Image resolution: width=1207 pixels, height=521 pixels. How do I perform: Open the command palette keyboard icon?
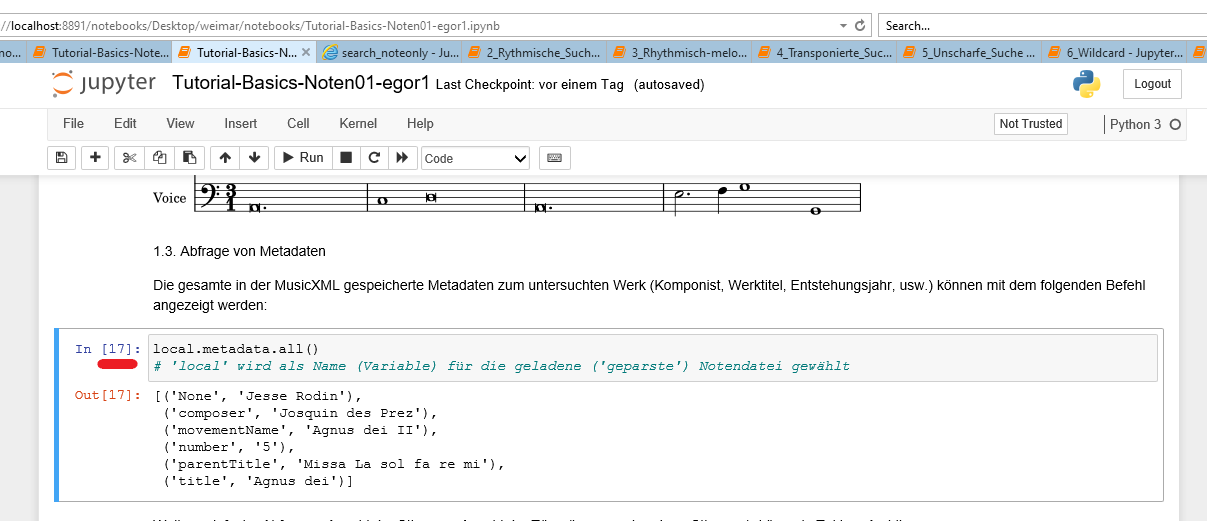click(x=554, y=158)
